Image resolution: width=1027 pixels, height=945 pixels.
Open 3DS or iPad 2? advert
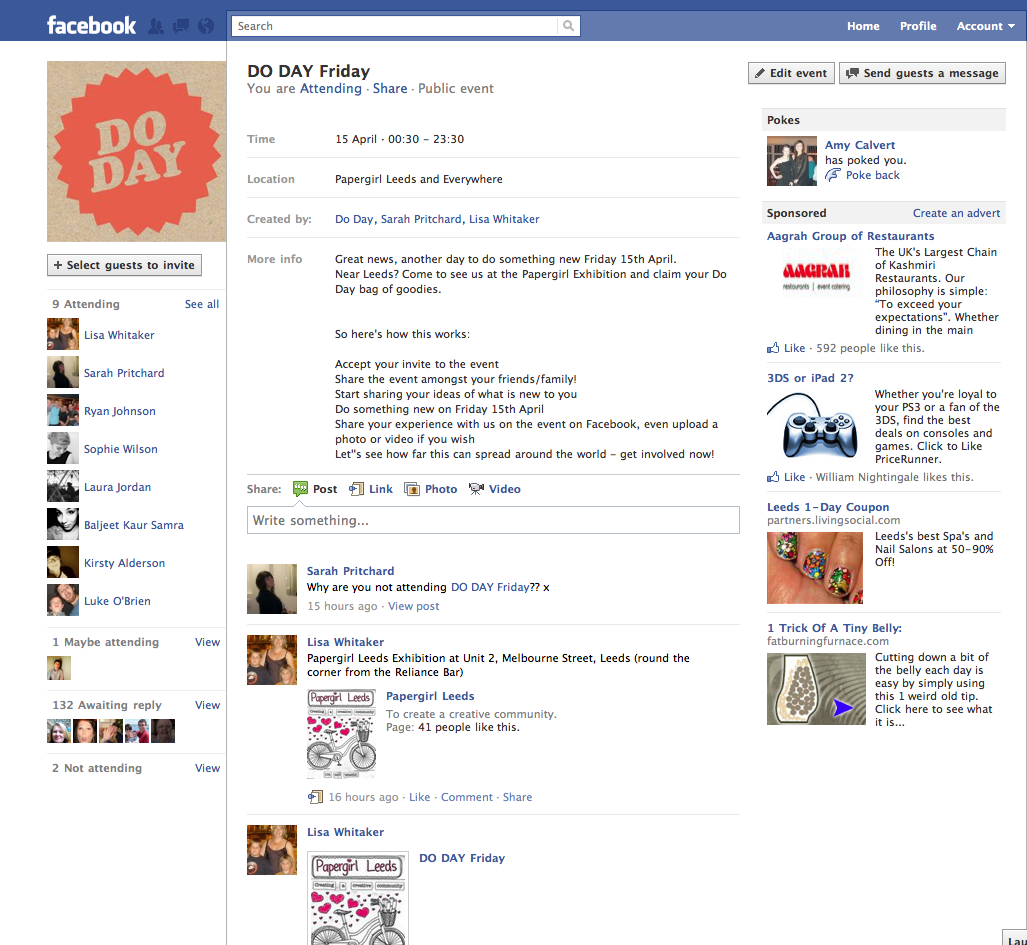click(x=810, y=378)
